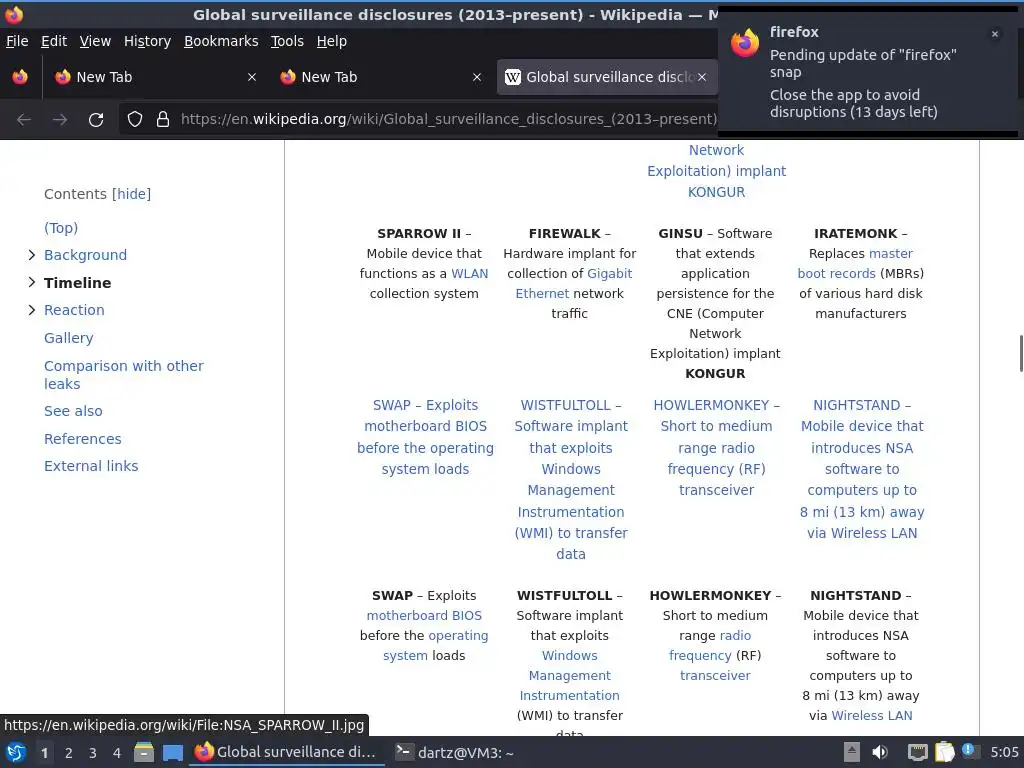Go to Comparison with other leaks section
Viewport: 1024px width, 768px height.
[123, 375]
